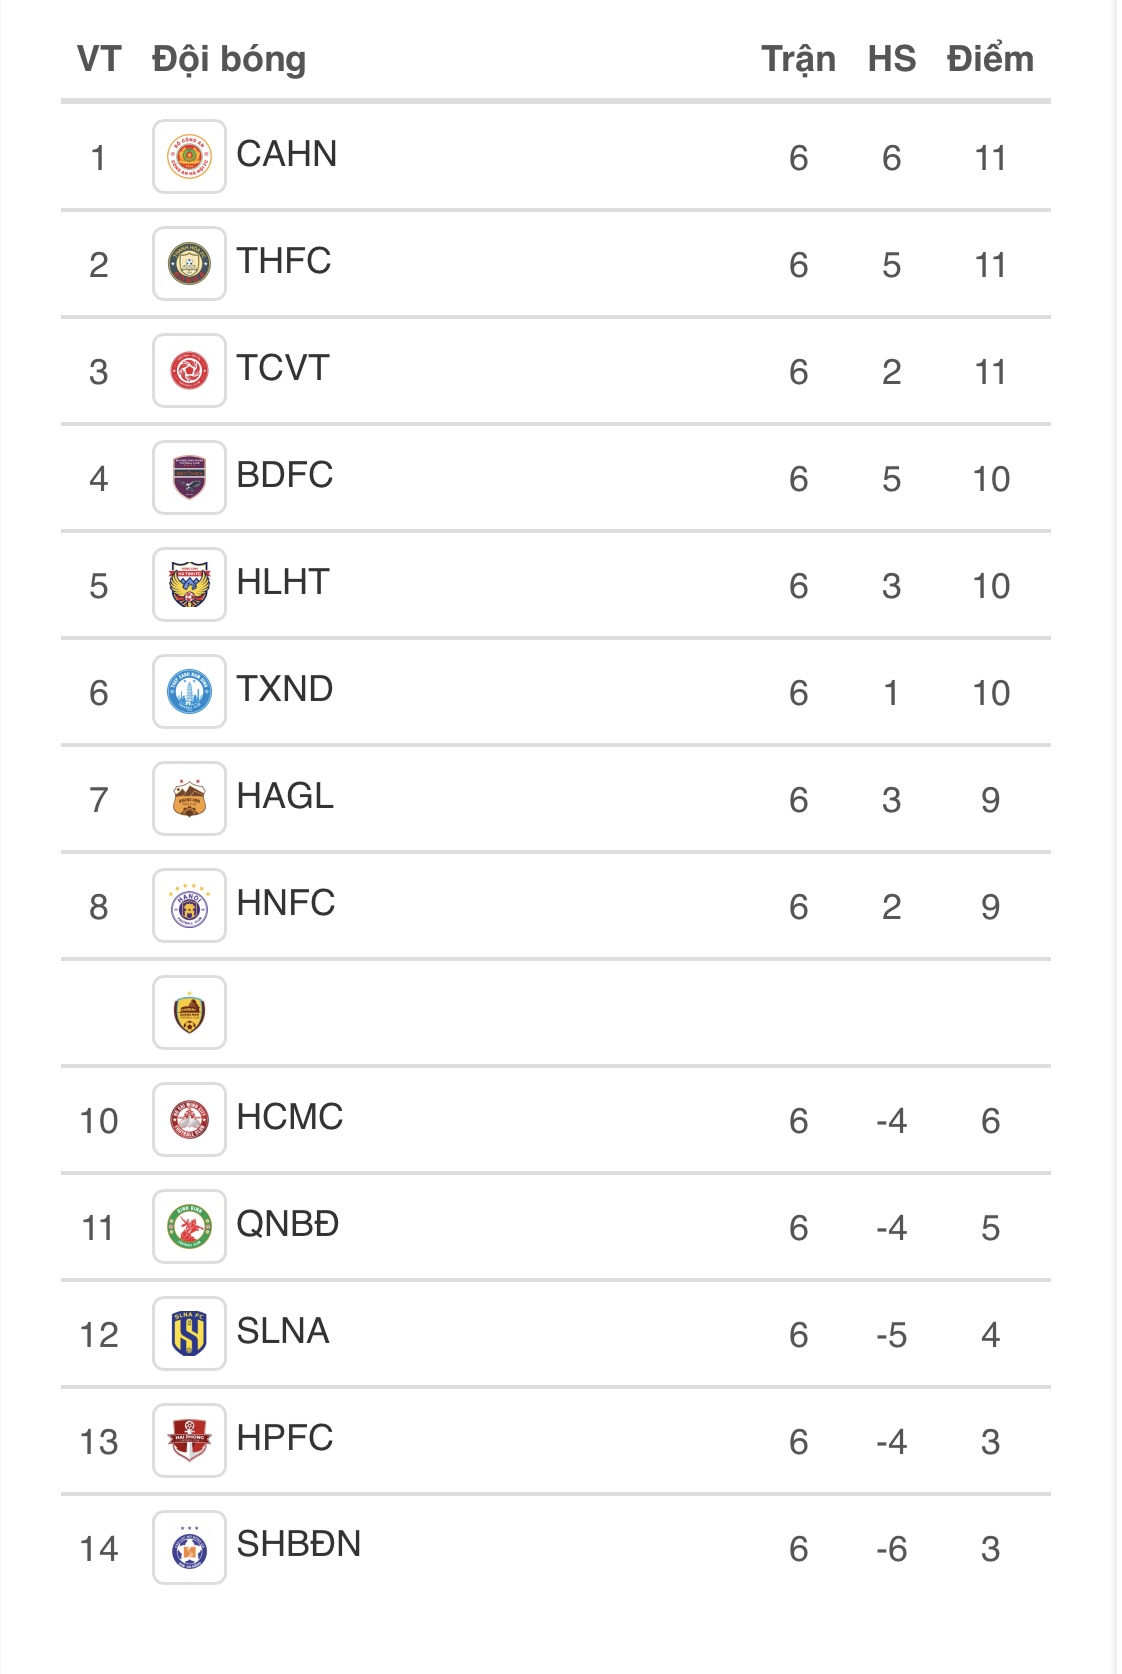
Task: Click the SHBĐN team name
Action: [x=299, y=1544]
